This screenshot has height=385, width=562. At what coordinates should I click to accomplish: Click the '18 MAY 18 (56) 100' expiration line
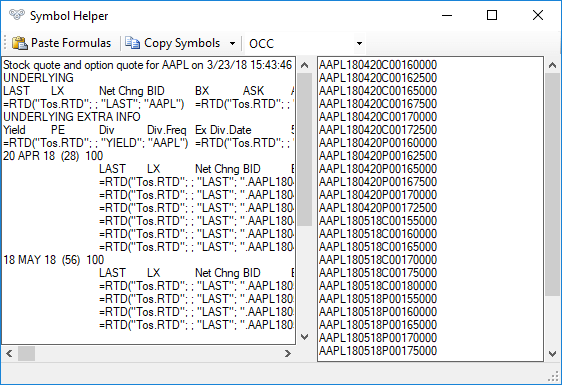(53, 260)
